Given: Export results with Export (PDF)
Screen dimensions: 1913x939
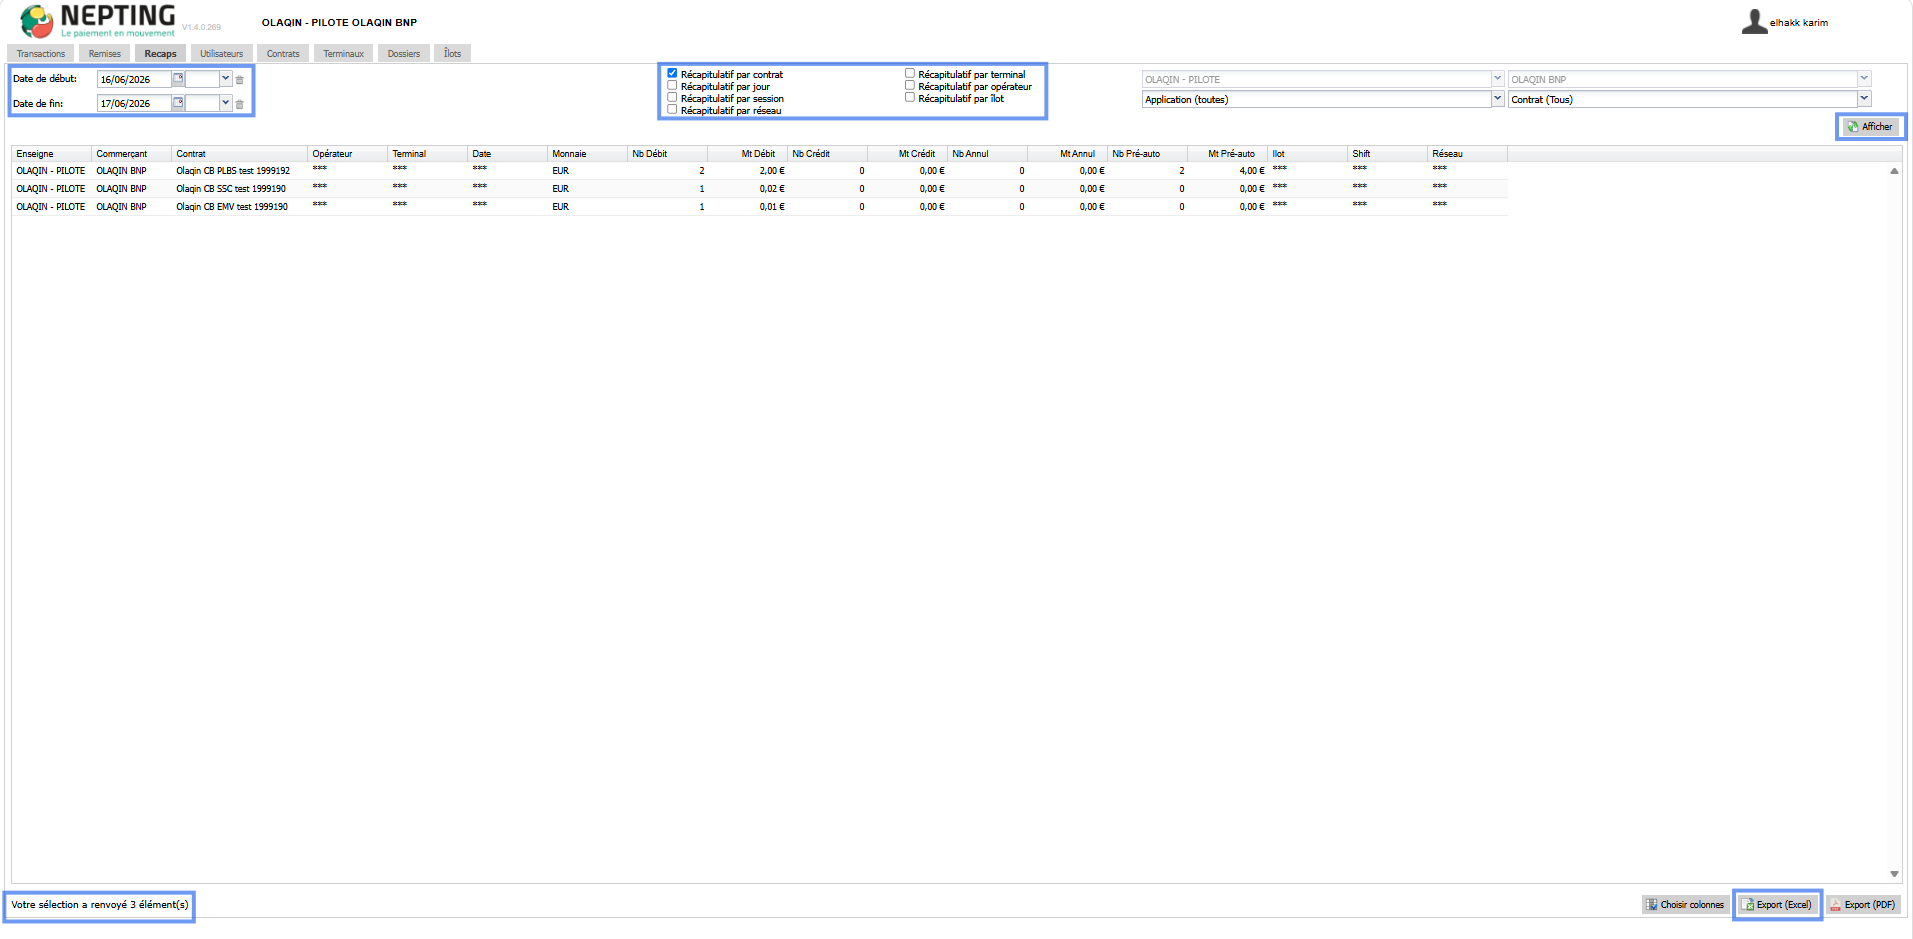Looking at the screenshot, I should [1863, 905].
